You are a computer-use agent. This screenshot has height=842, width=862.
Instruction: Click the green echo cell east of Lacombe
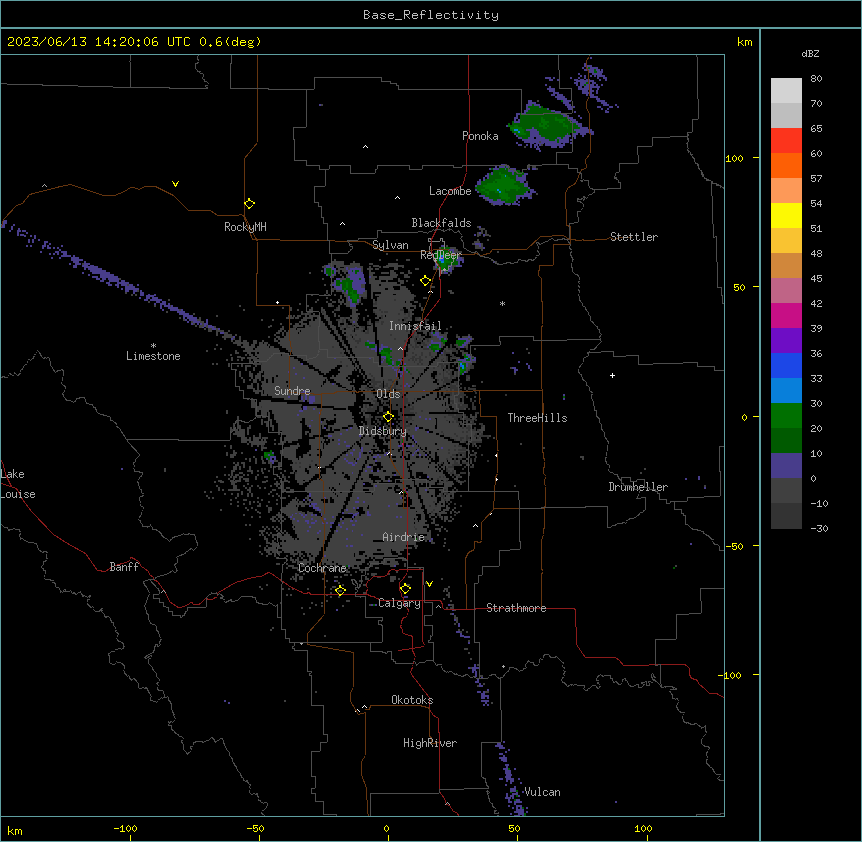click(504, 185)
